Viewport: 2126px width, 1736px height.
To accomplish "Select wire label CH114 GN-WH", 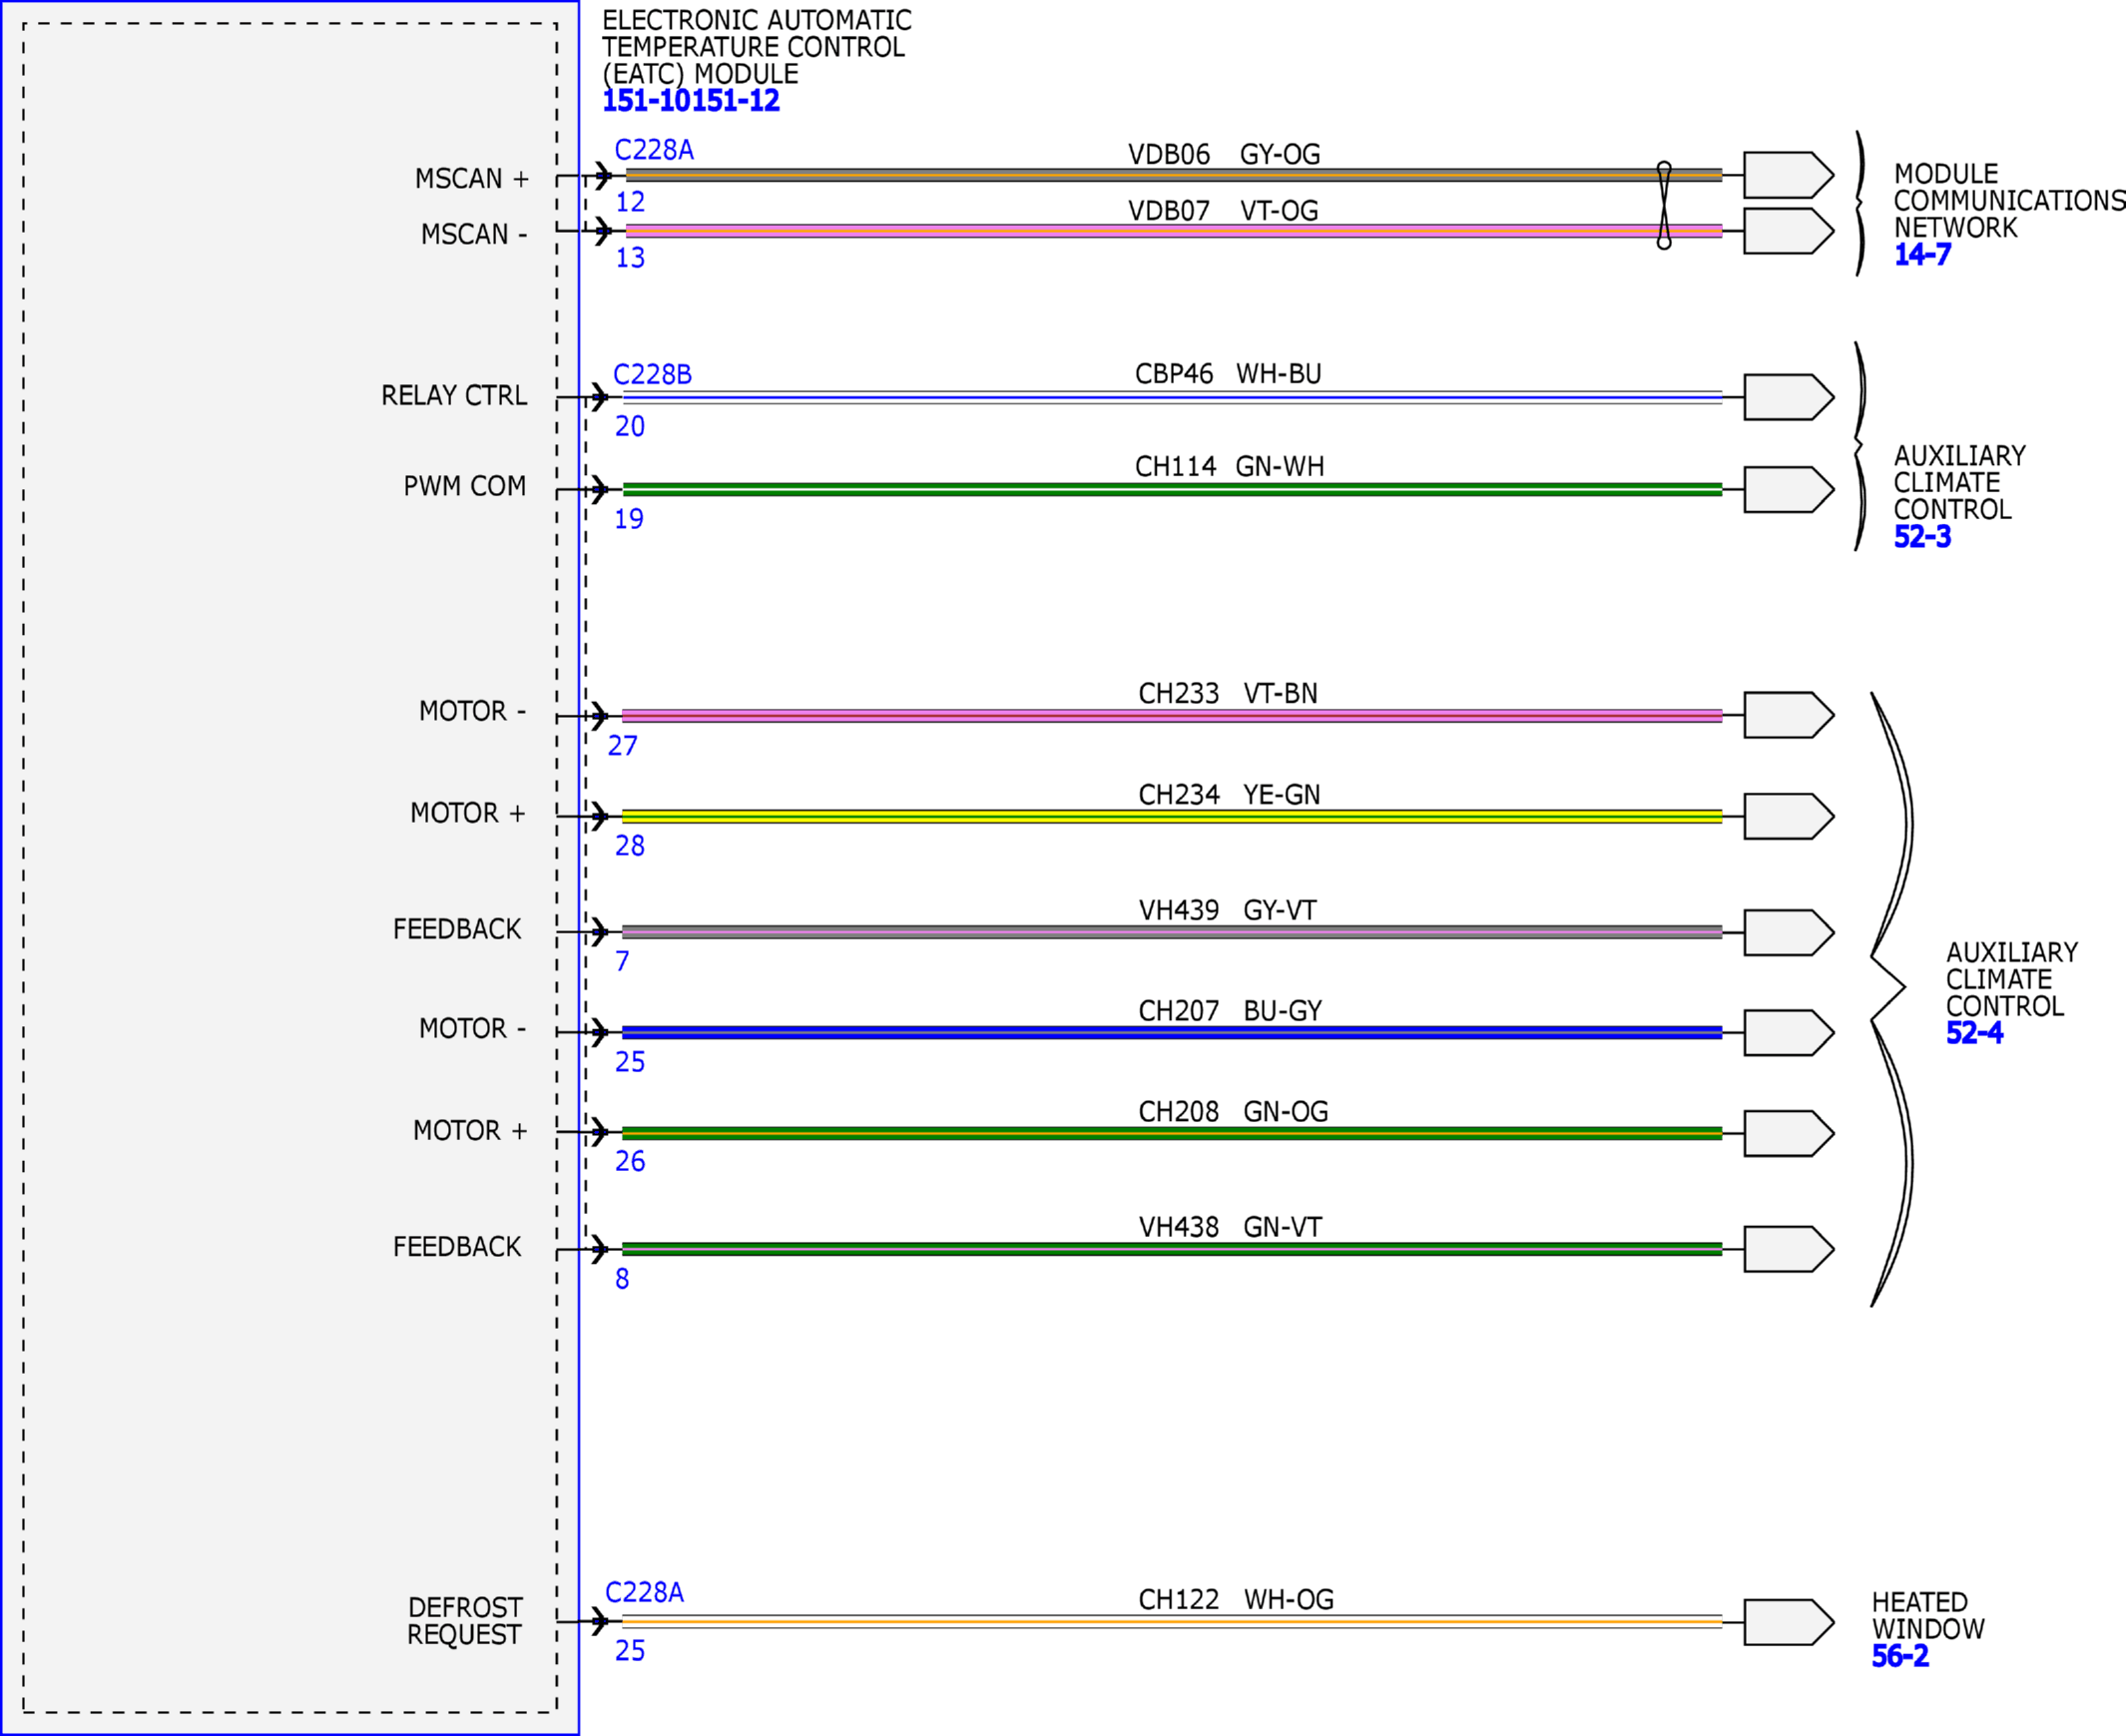I will 1229,466.
